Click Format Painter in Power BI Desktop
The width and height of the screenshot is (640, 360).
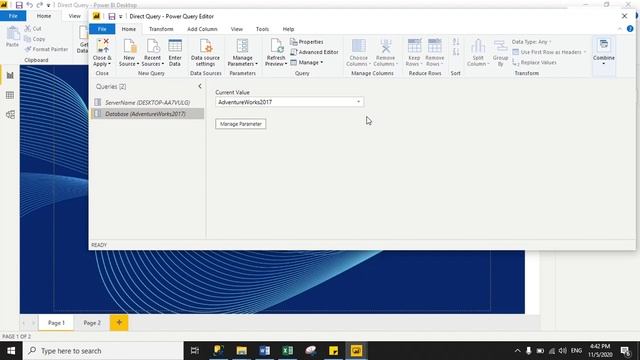coord(46,49)
